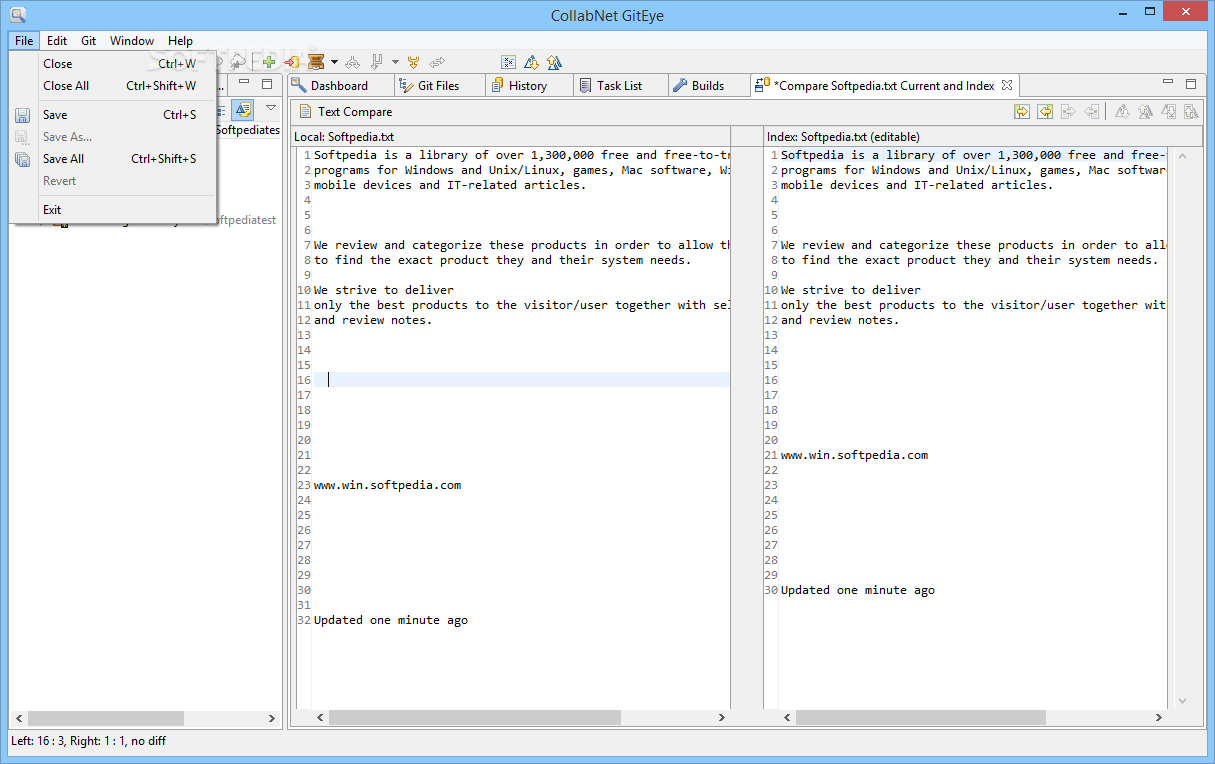Open the Window menu
The image size is (1215, 764).
(132, 41)
